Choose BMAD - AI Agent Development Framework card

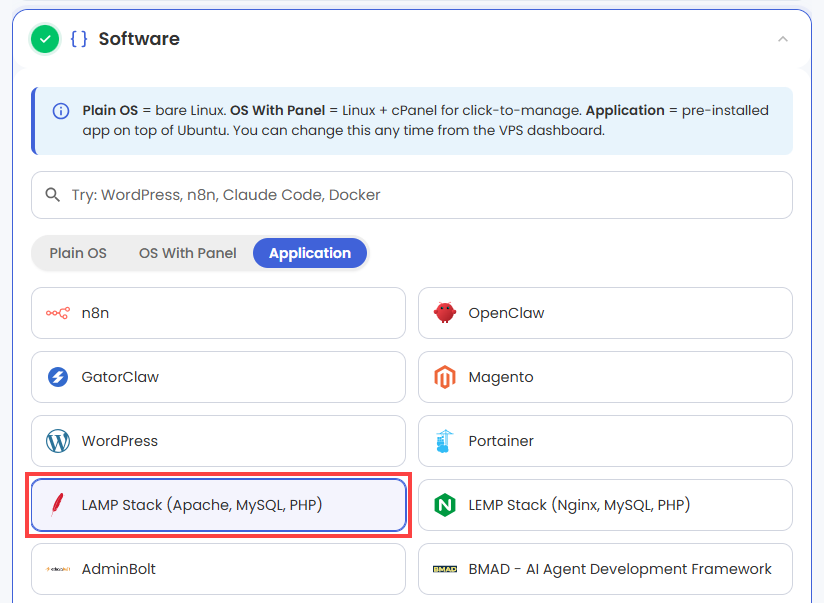click(x=605, y=569)
